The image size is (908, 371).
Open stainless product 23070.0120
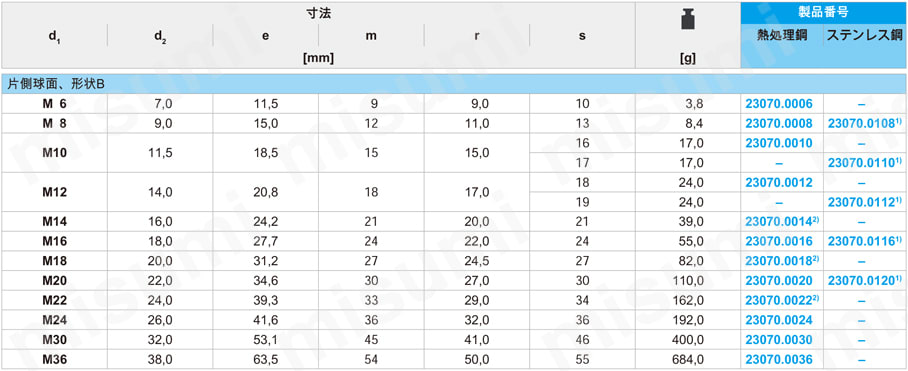coord(862,281)
